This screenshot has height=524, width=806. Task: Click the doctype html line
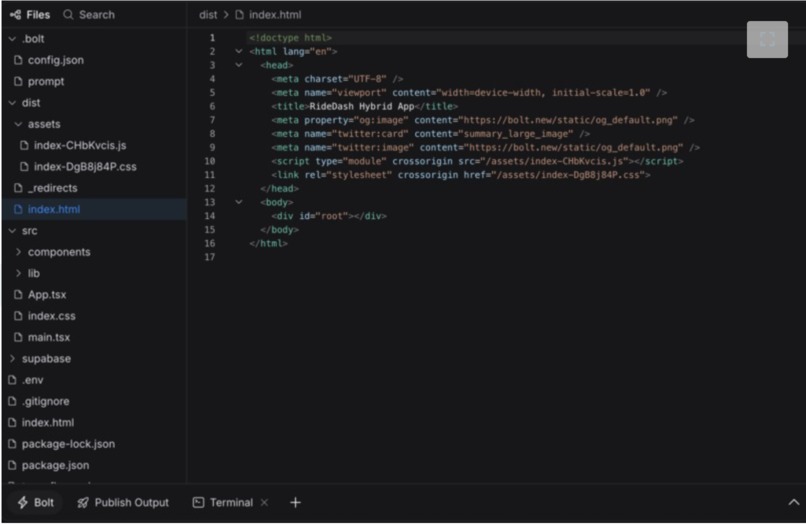[x=290, y=38]
